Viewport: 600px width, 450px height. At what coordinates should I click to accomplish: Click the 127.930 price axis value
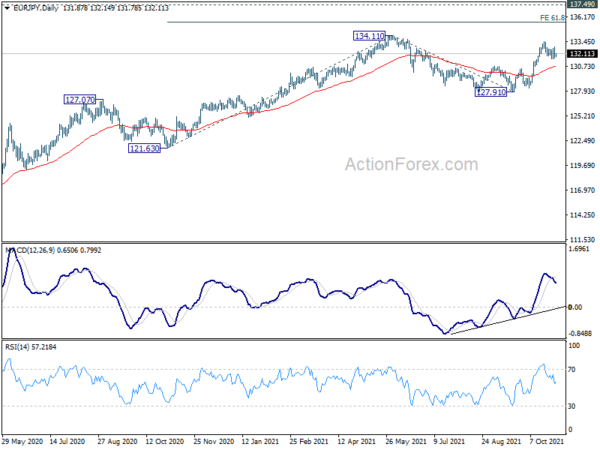point(582,91)
